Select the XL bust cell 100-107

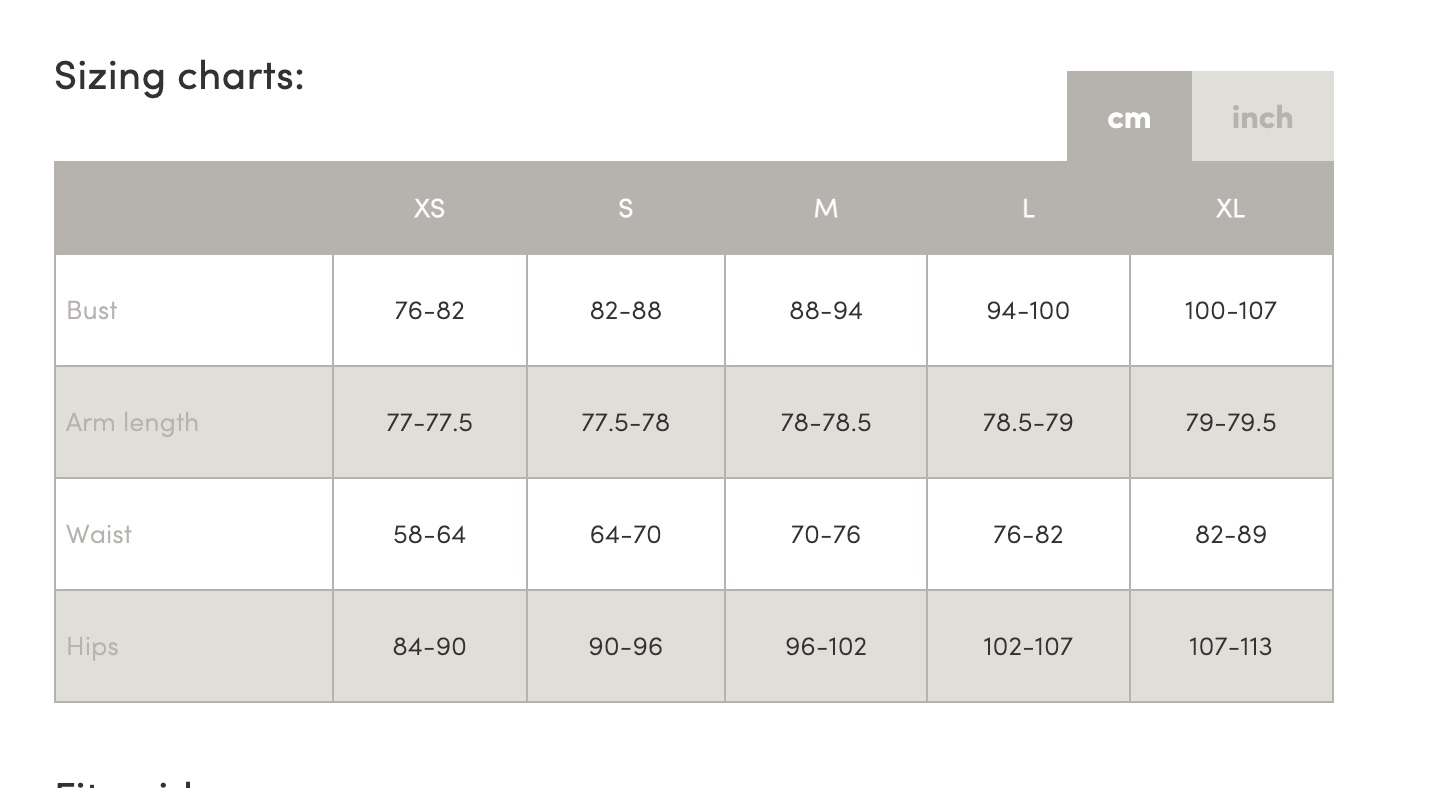click(x=1230, y=310)
